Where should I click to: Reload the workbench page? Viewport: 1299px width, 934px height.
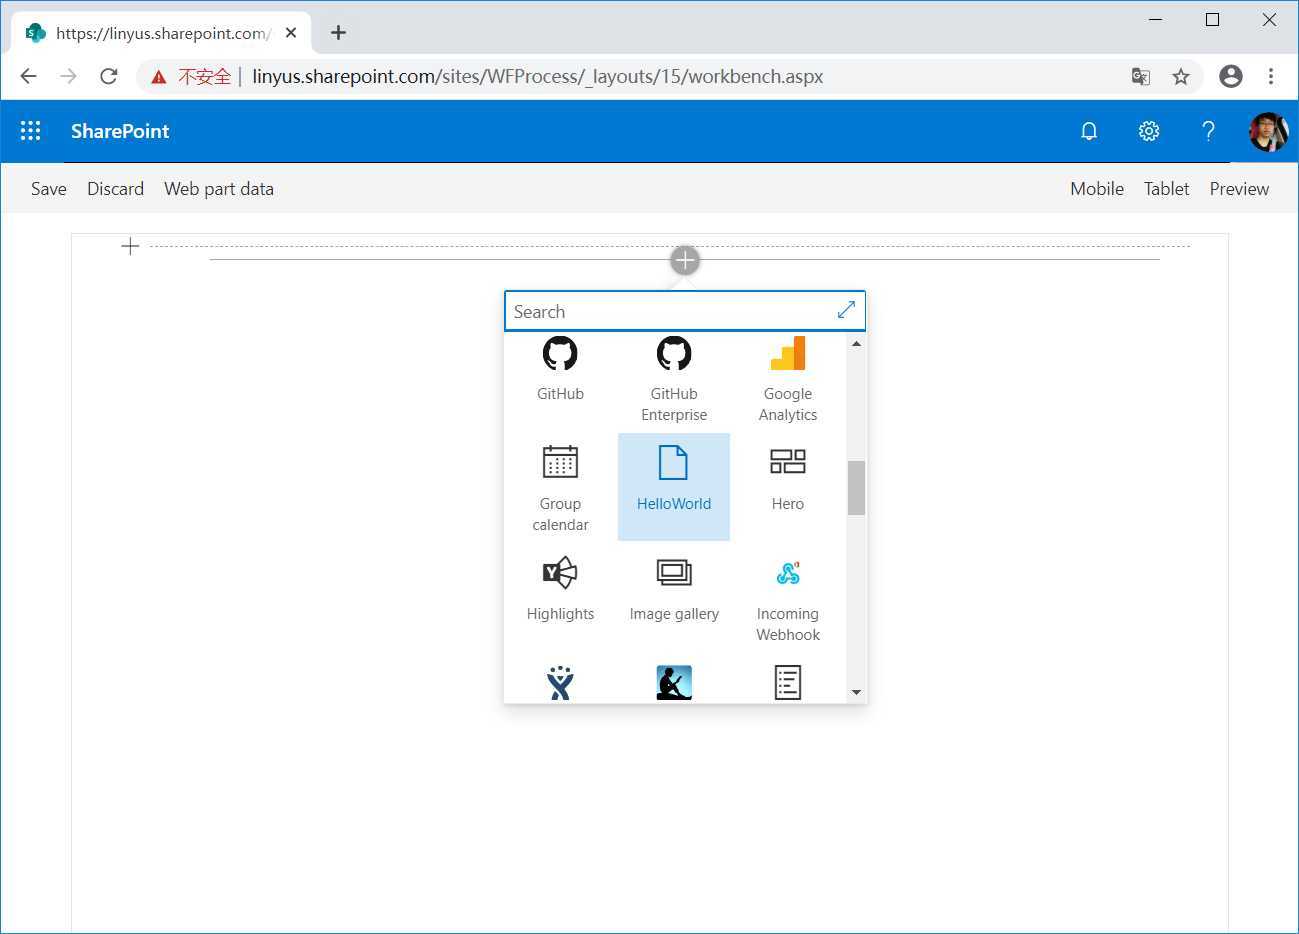tap(109, 76)
